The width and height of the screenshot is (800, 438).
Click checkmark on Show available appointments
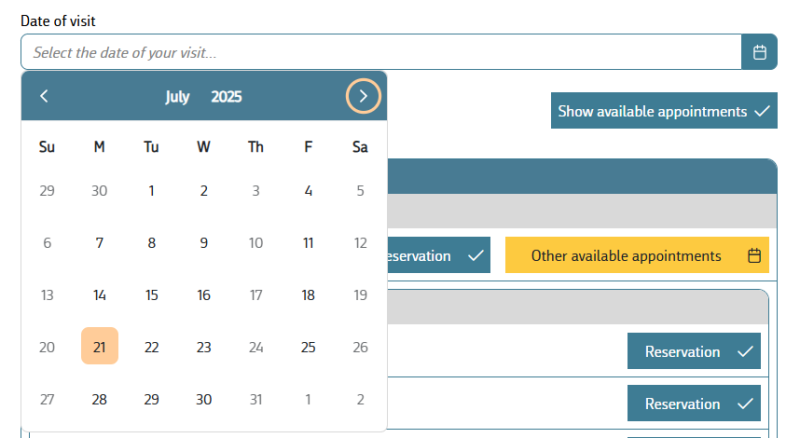coord(762,111)
